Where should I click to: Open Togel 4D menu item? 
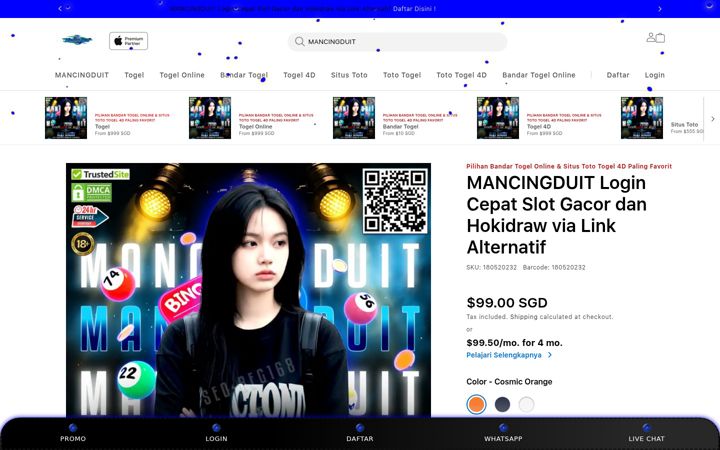point(299,75)
